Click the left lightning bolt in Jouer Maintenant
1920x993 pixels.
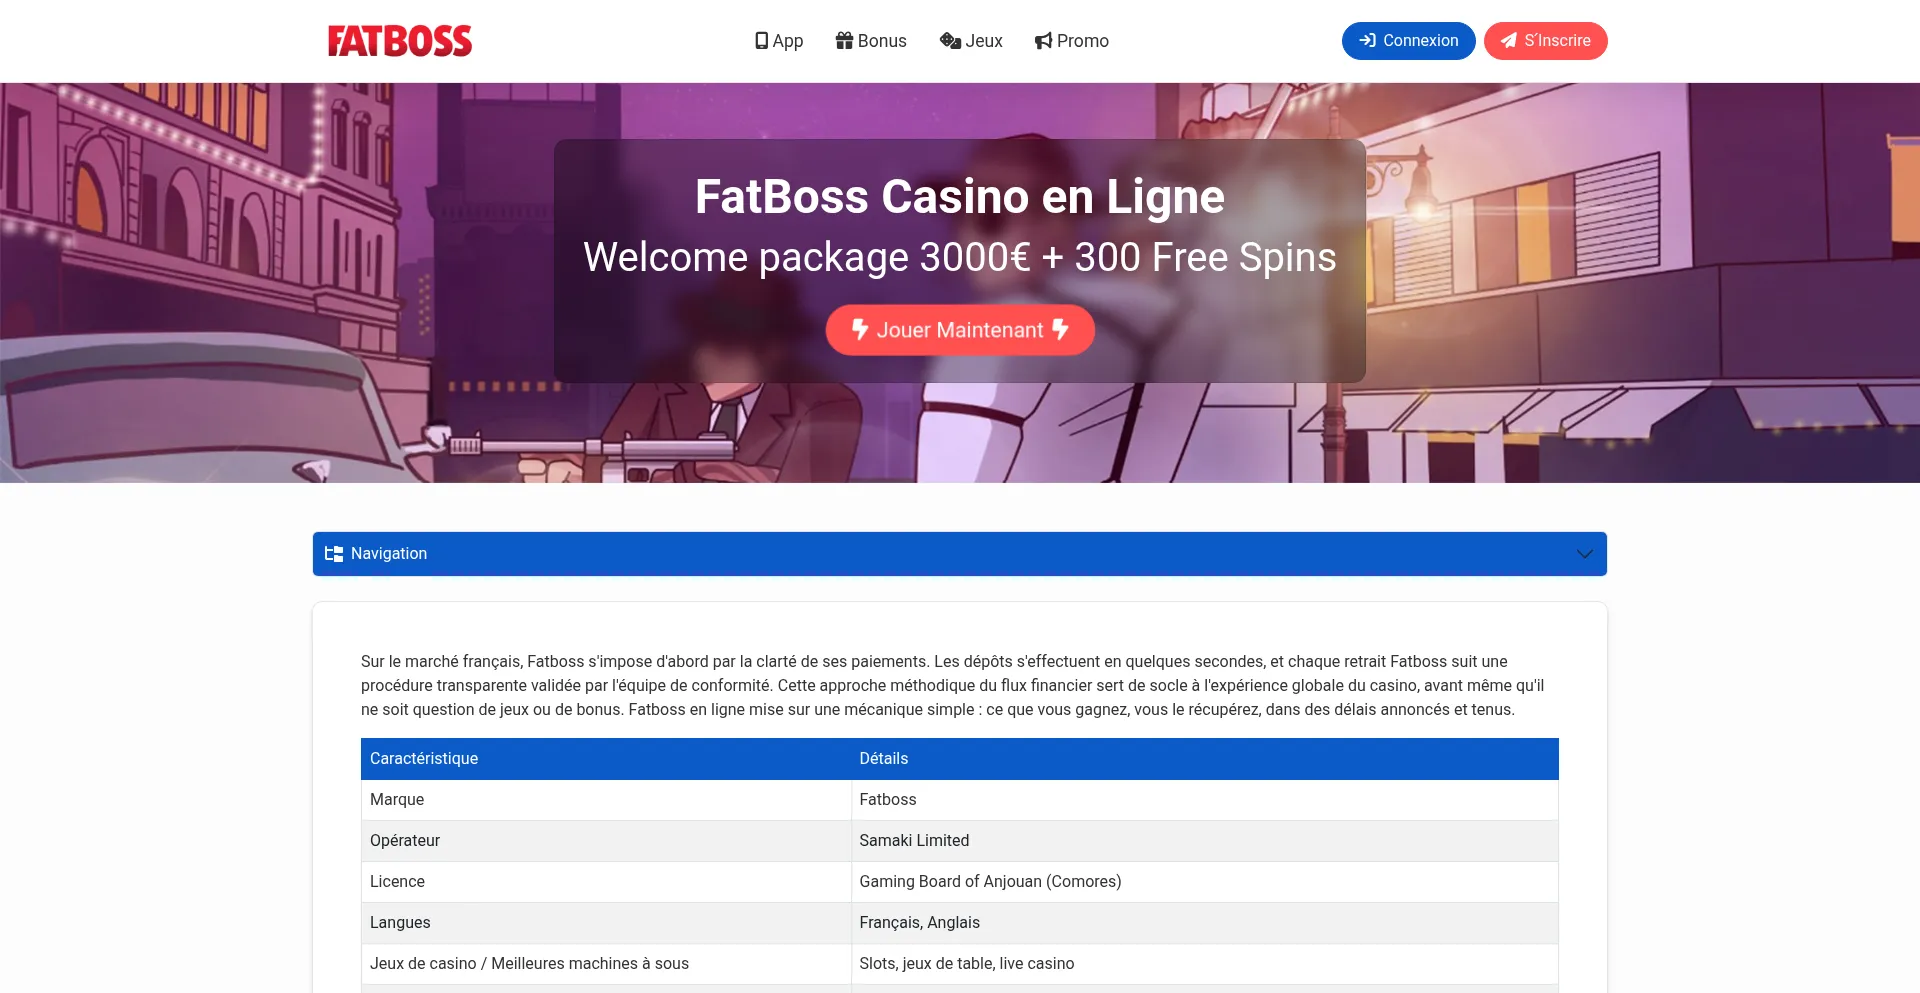pyautogui.click(x=860, y=329)
